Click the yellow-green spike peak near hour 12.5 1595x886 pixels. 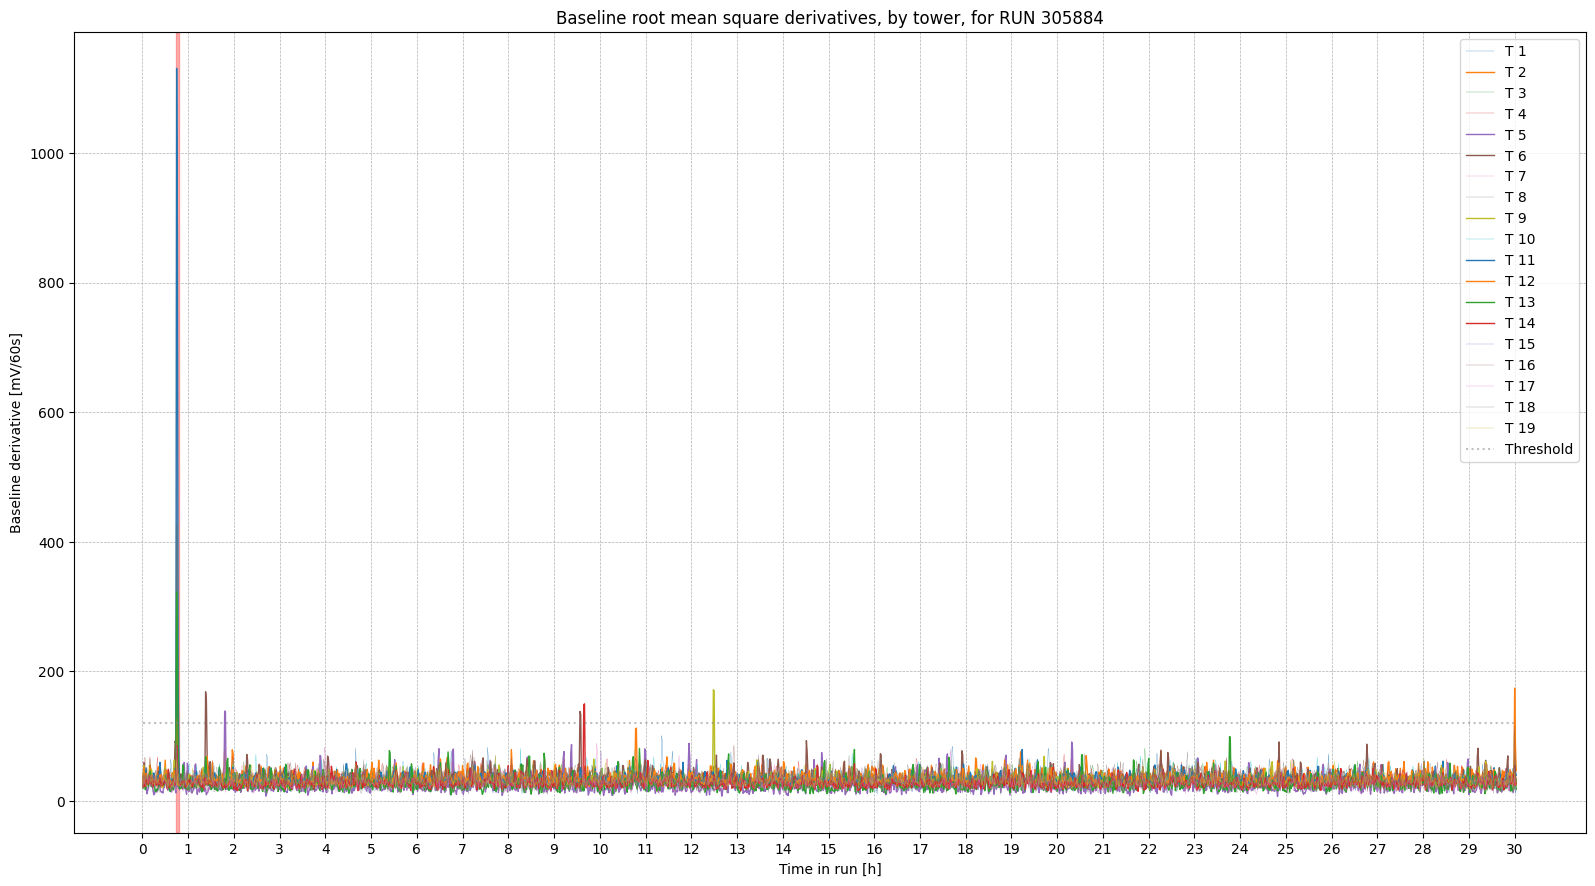(713, 690)
